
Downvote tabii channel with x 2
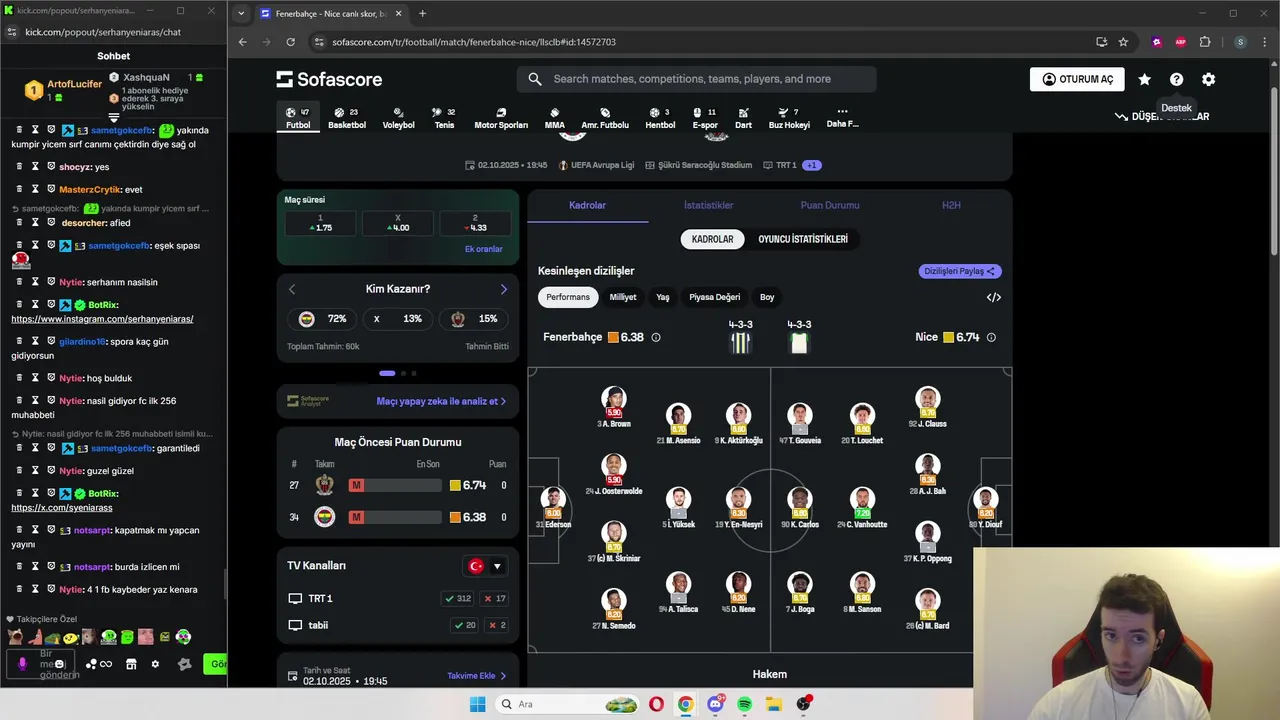[x=496, y=625]
